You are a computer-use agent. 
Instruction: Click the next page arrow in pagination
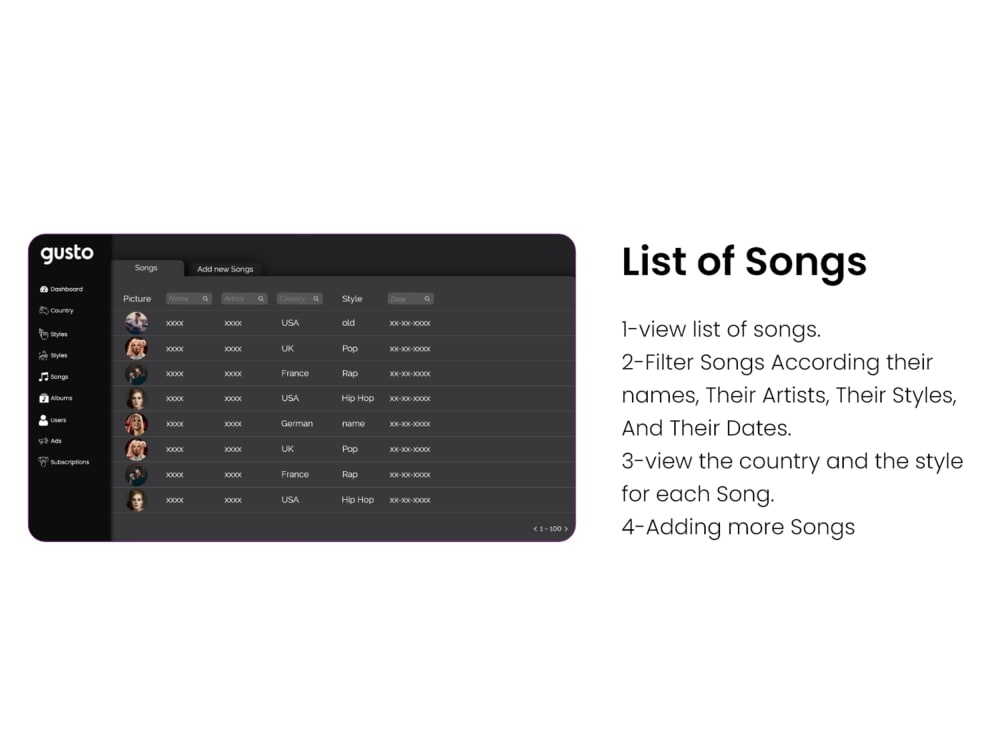(x=565, y=528)
